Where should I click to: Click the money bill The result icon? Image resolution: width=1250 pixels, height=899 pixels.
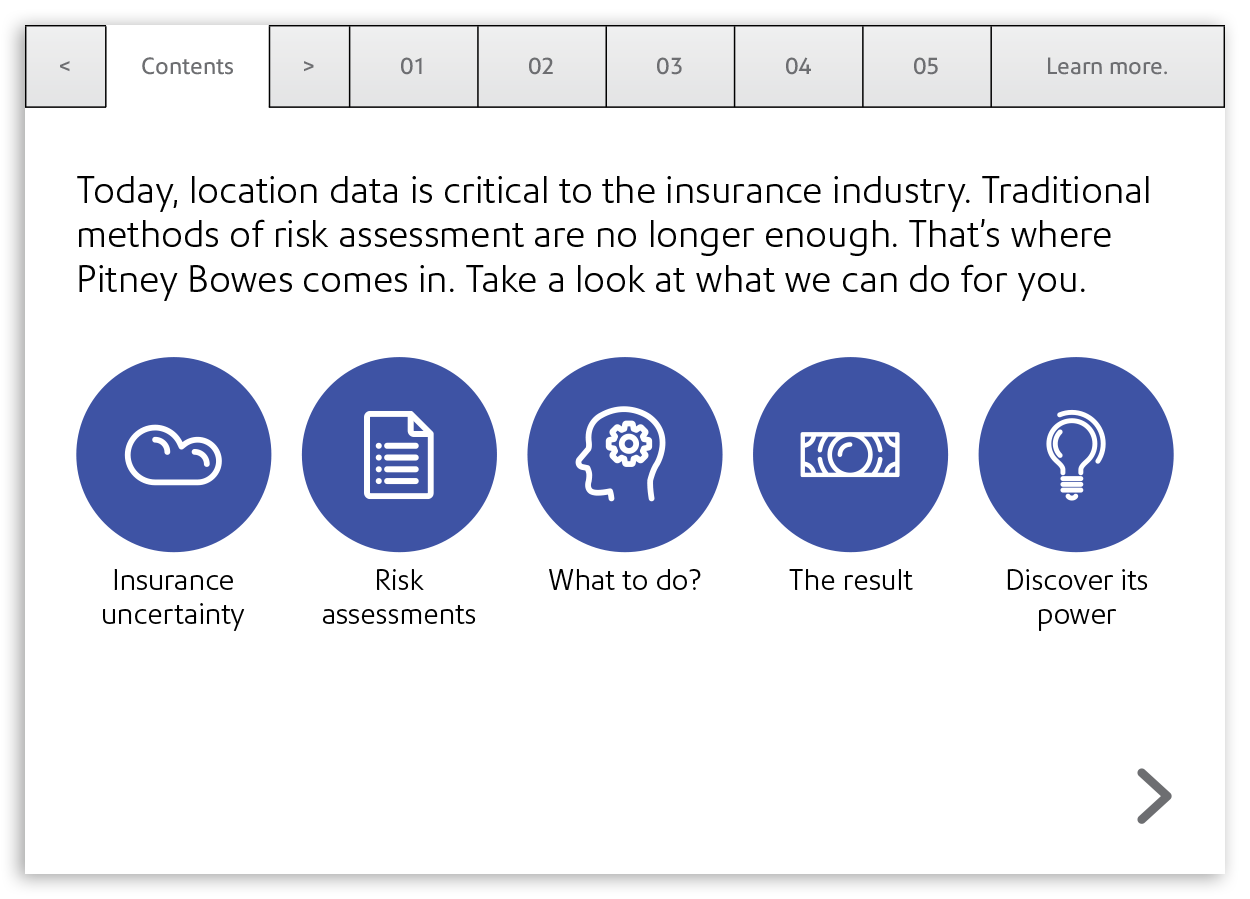(850, 455)
